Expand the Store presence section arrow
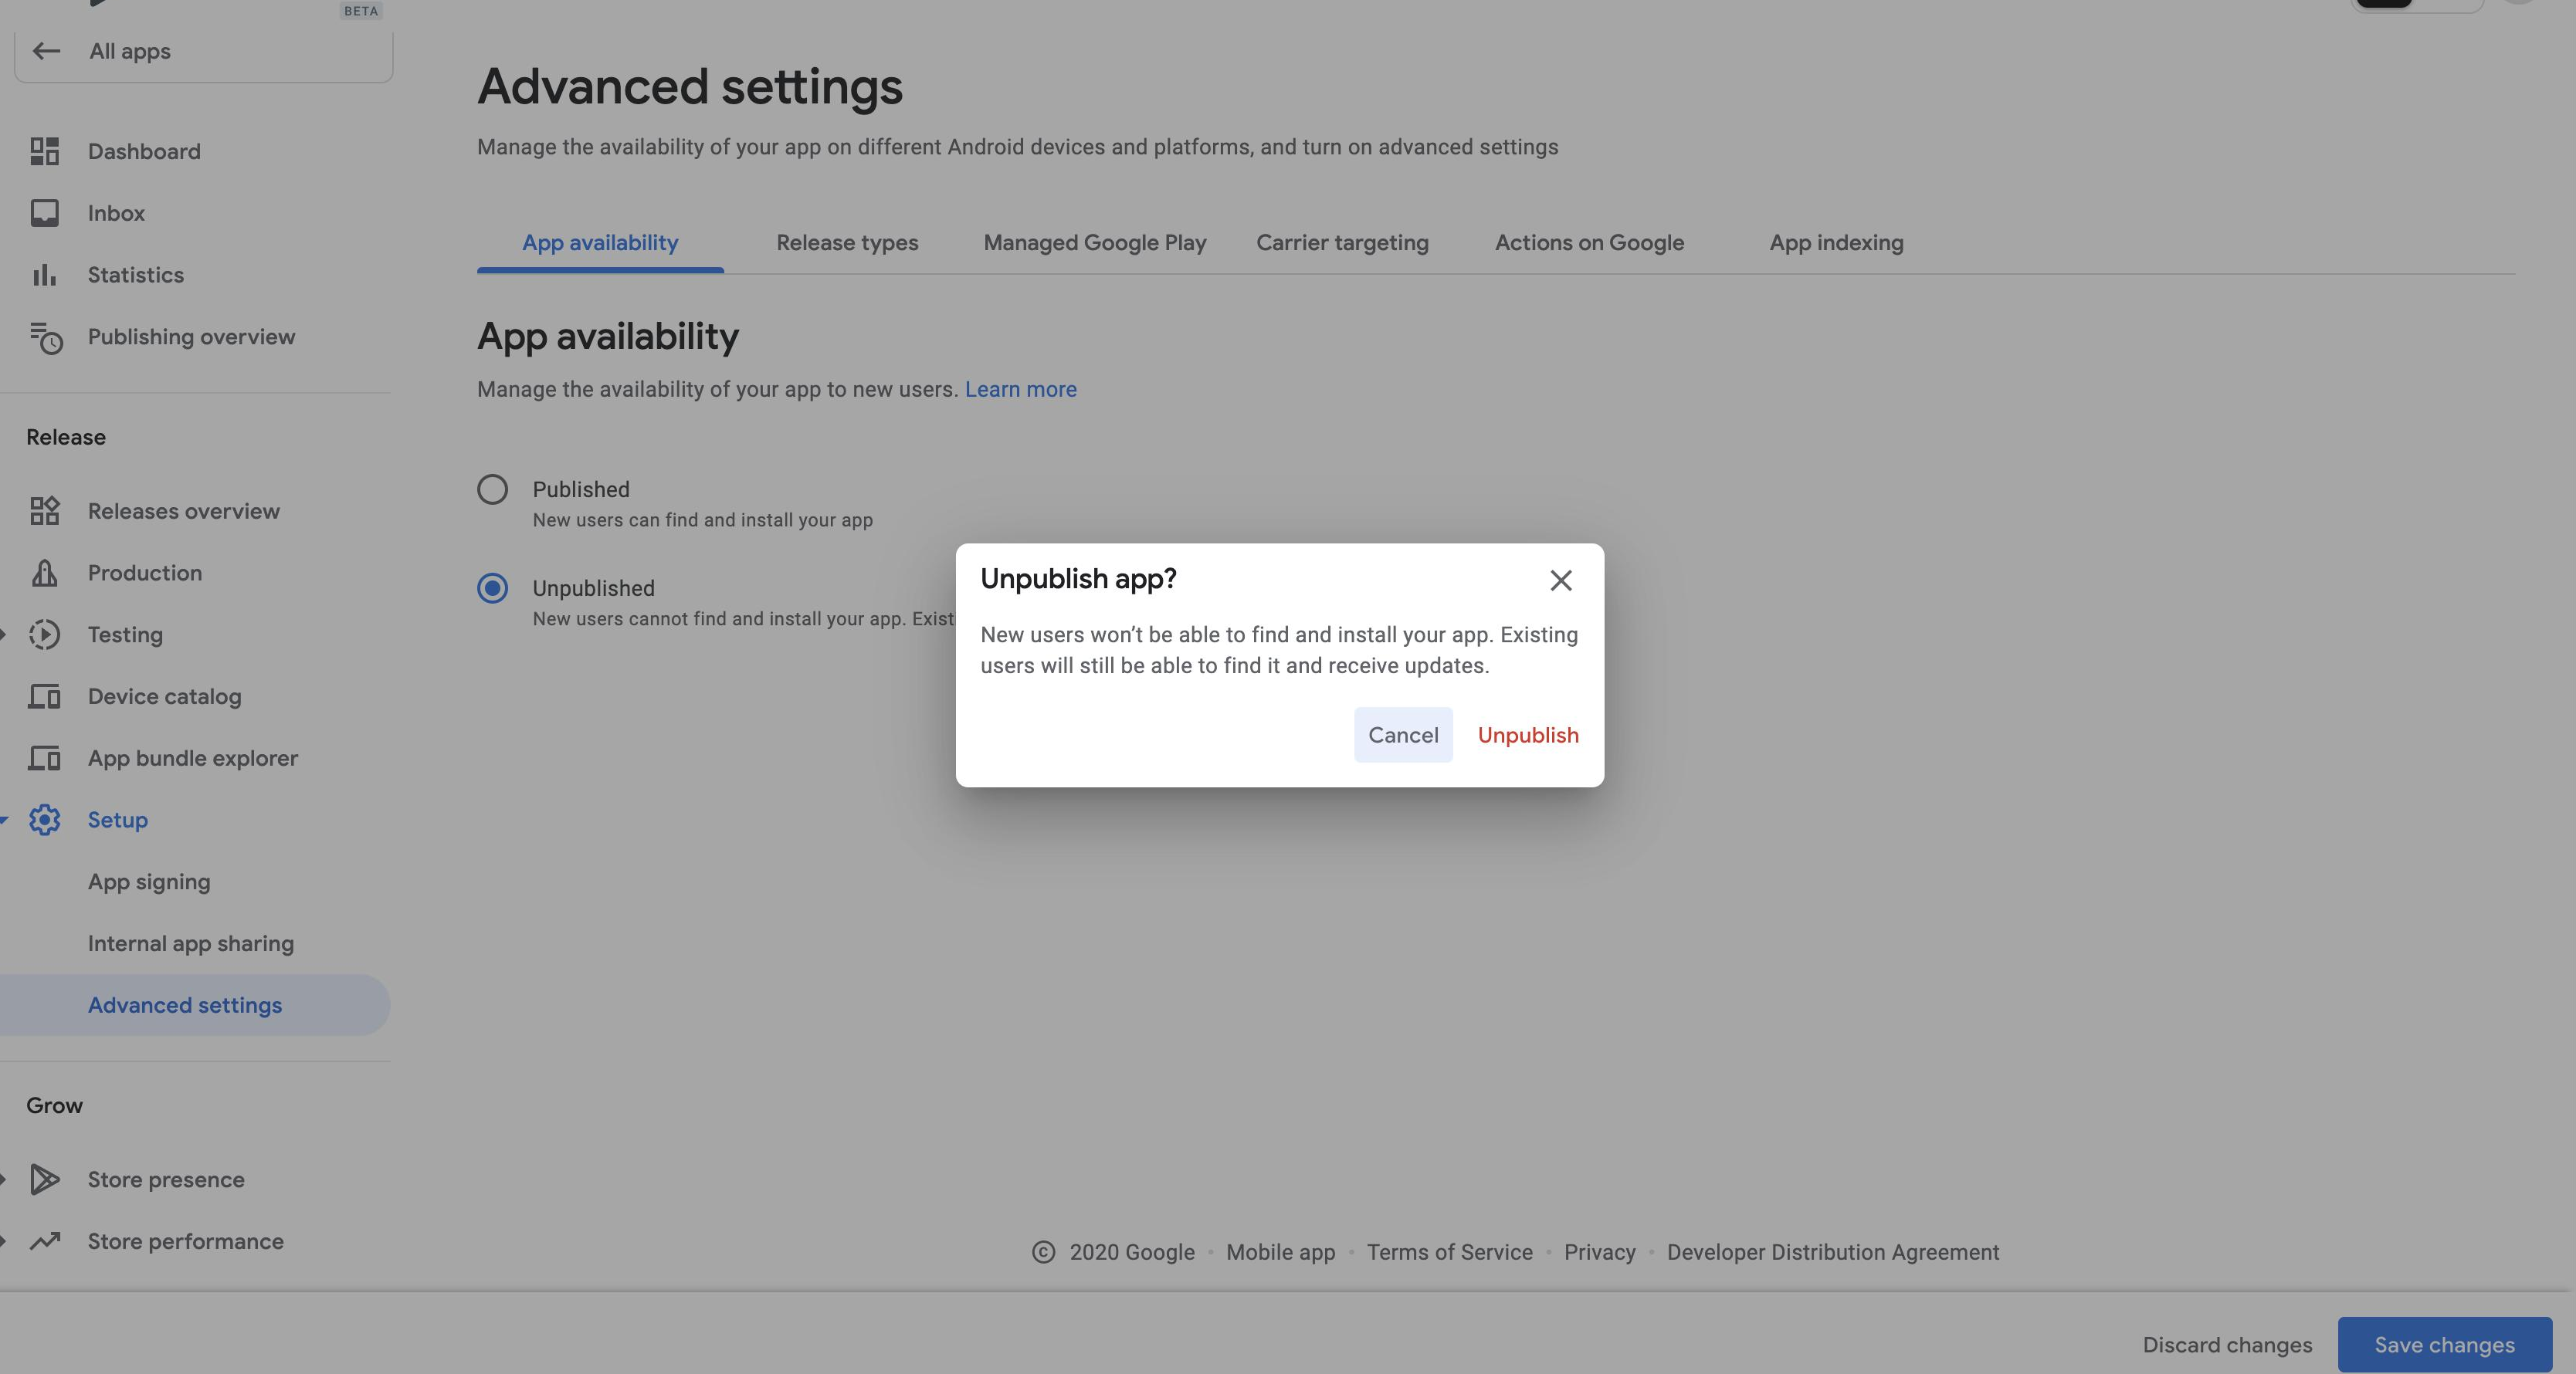 tap(4, 1179)
